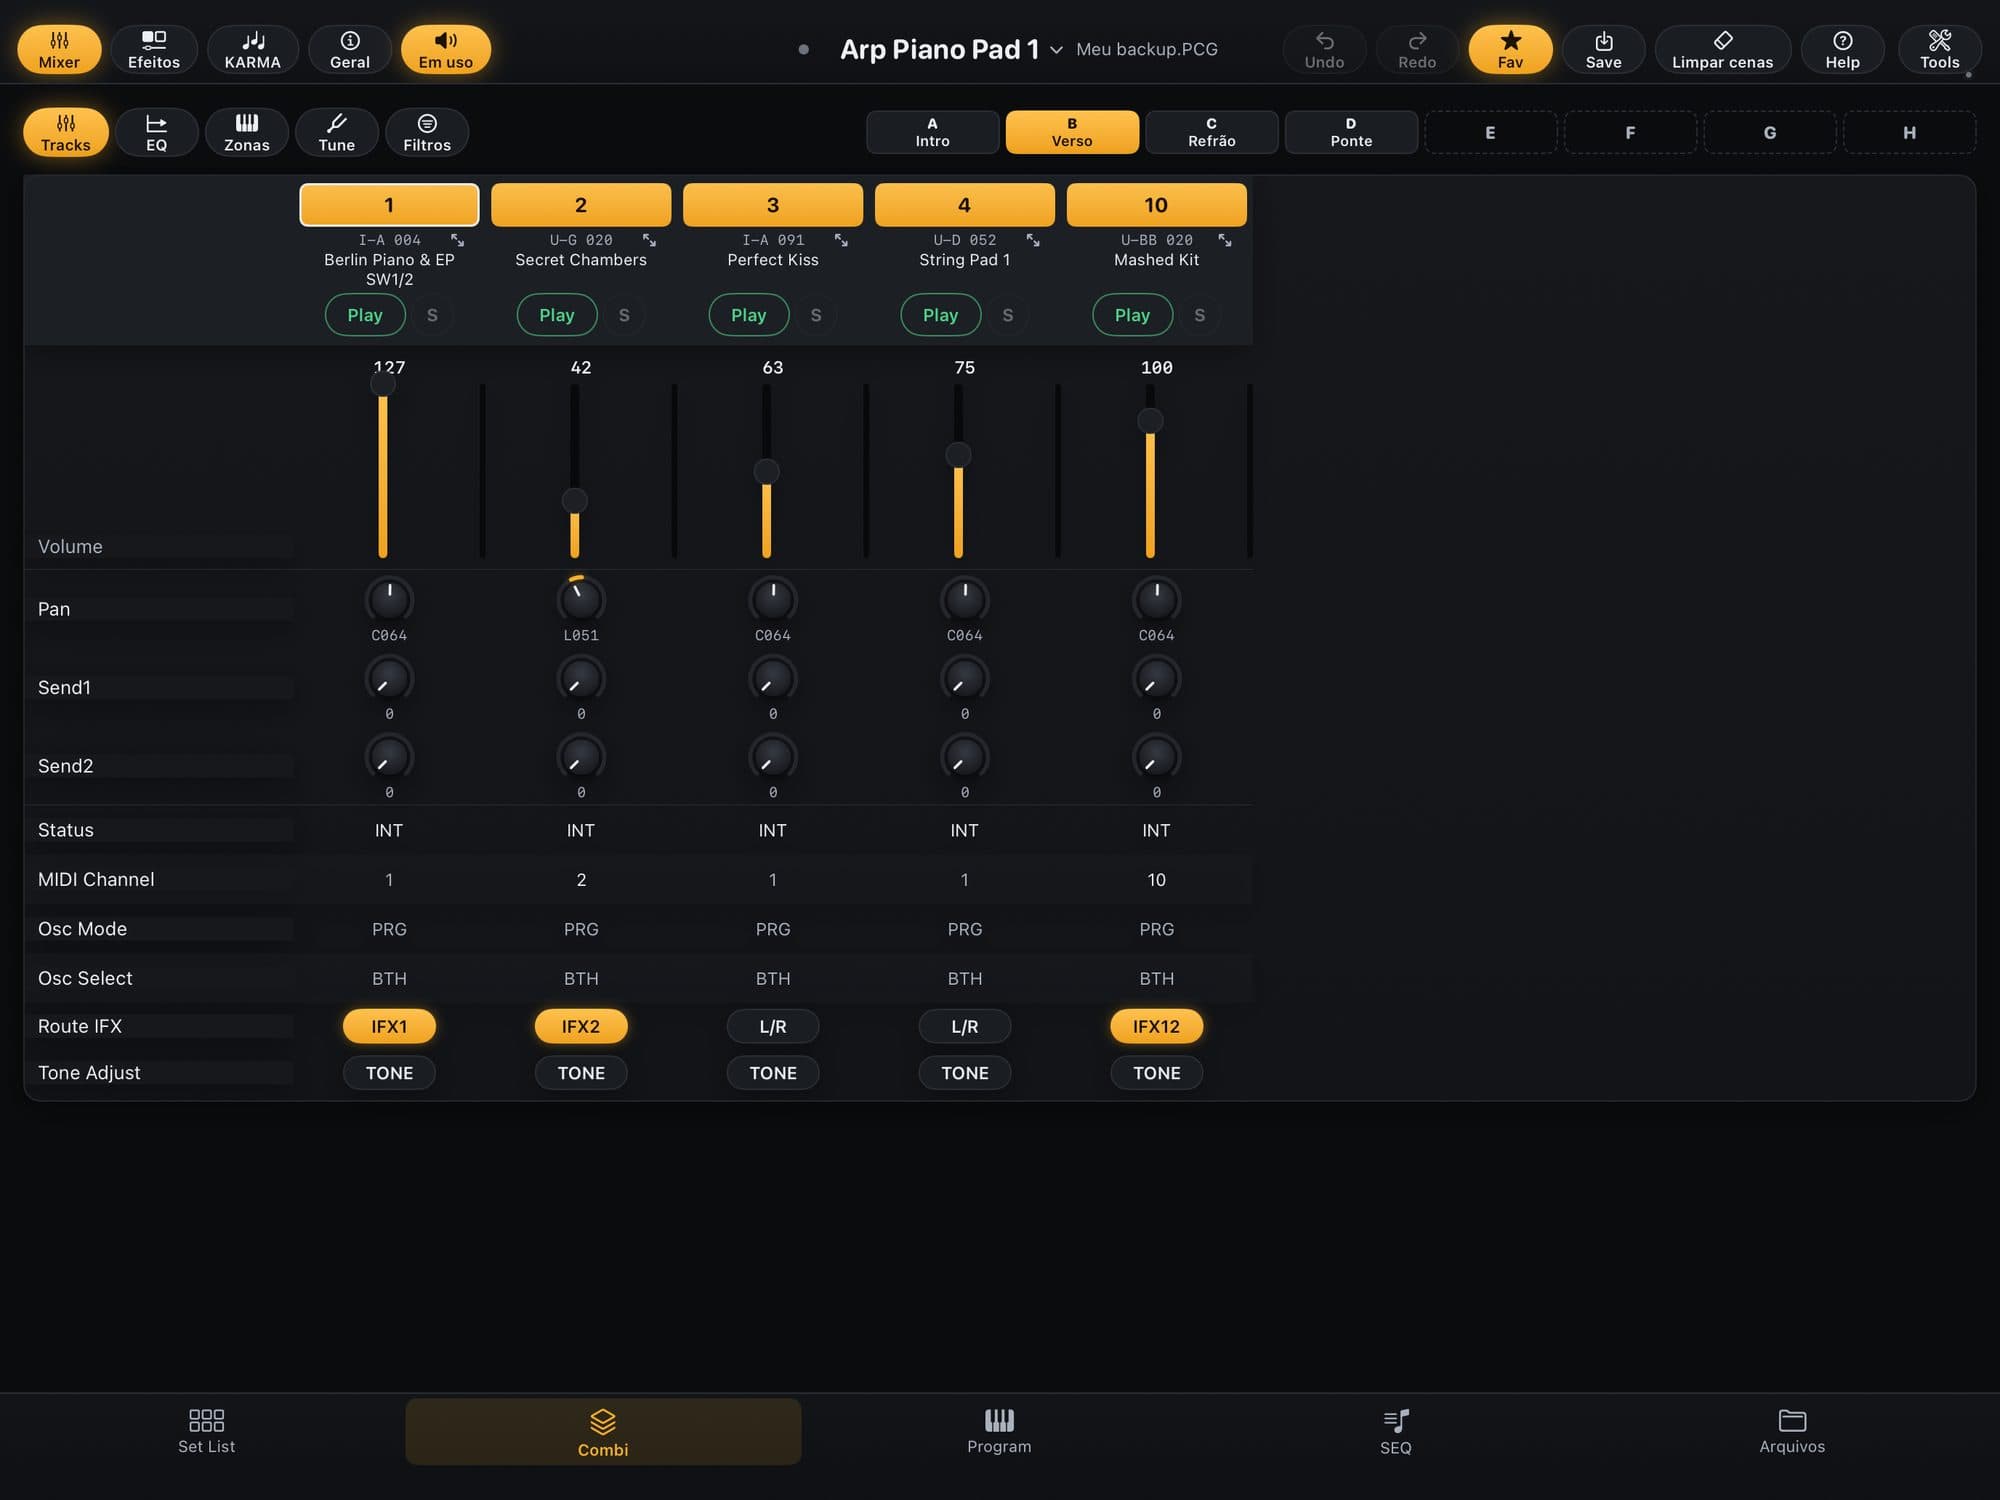Expand the Arp Piano Pad 1 dropdown
This screenshot has height=1500, width=2000.
pos(1056,50)
